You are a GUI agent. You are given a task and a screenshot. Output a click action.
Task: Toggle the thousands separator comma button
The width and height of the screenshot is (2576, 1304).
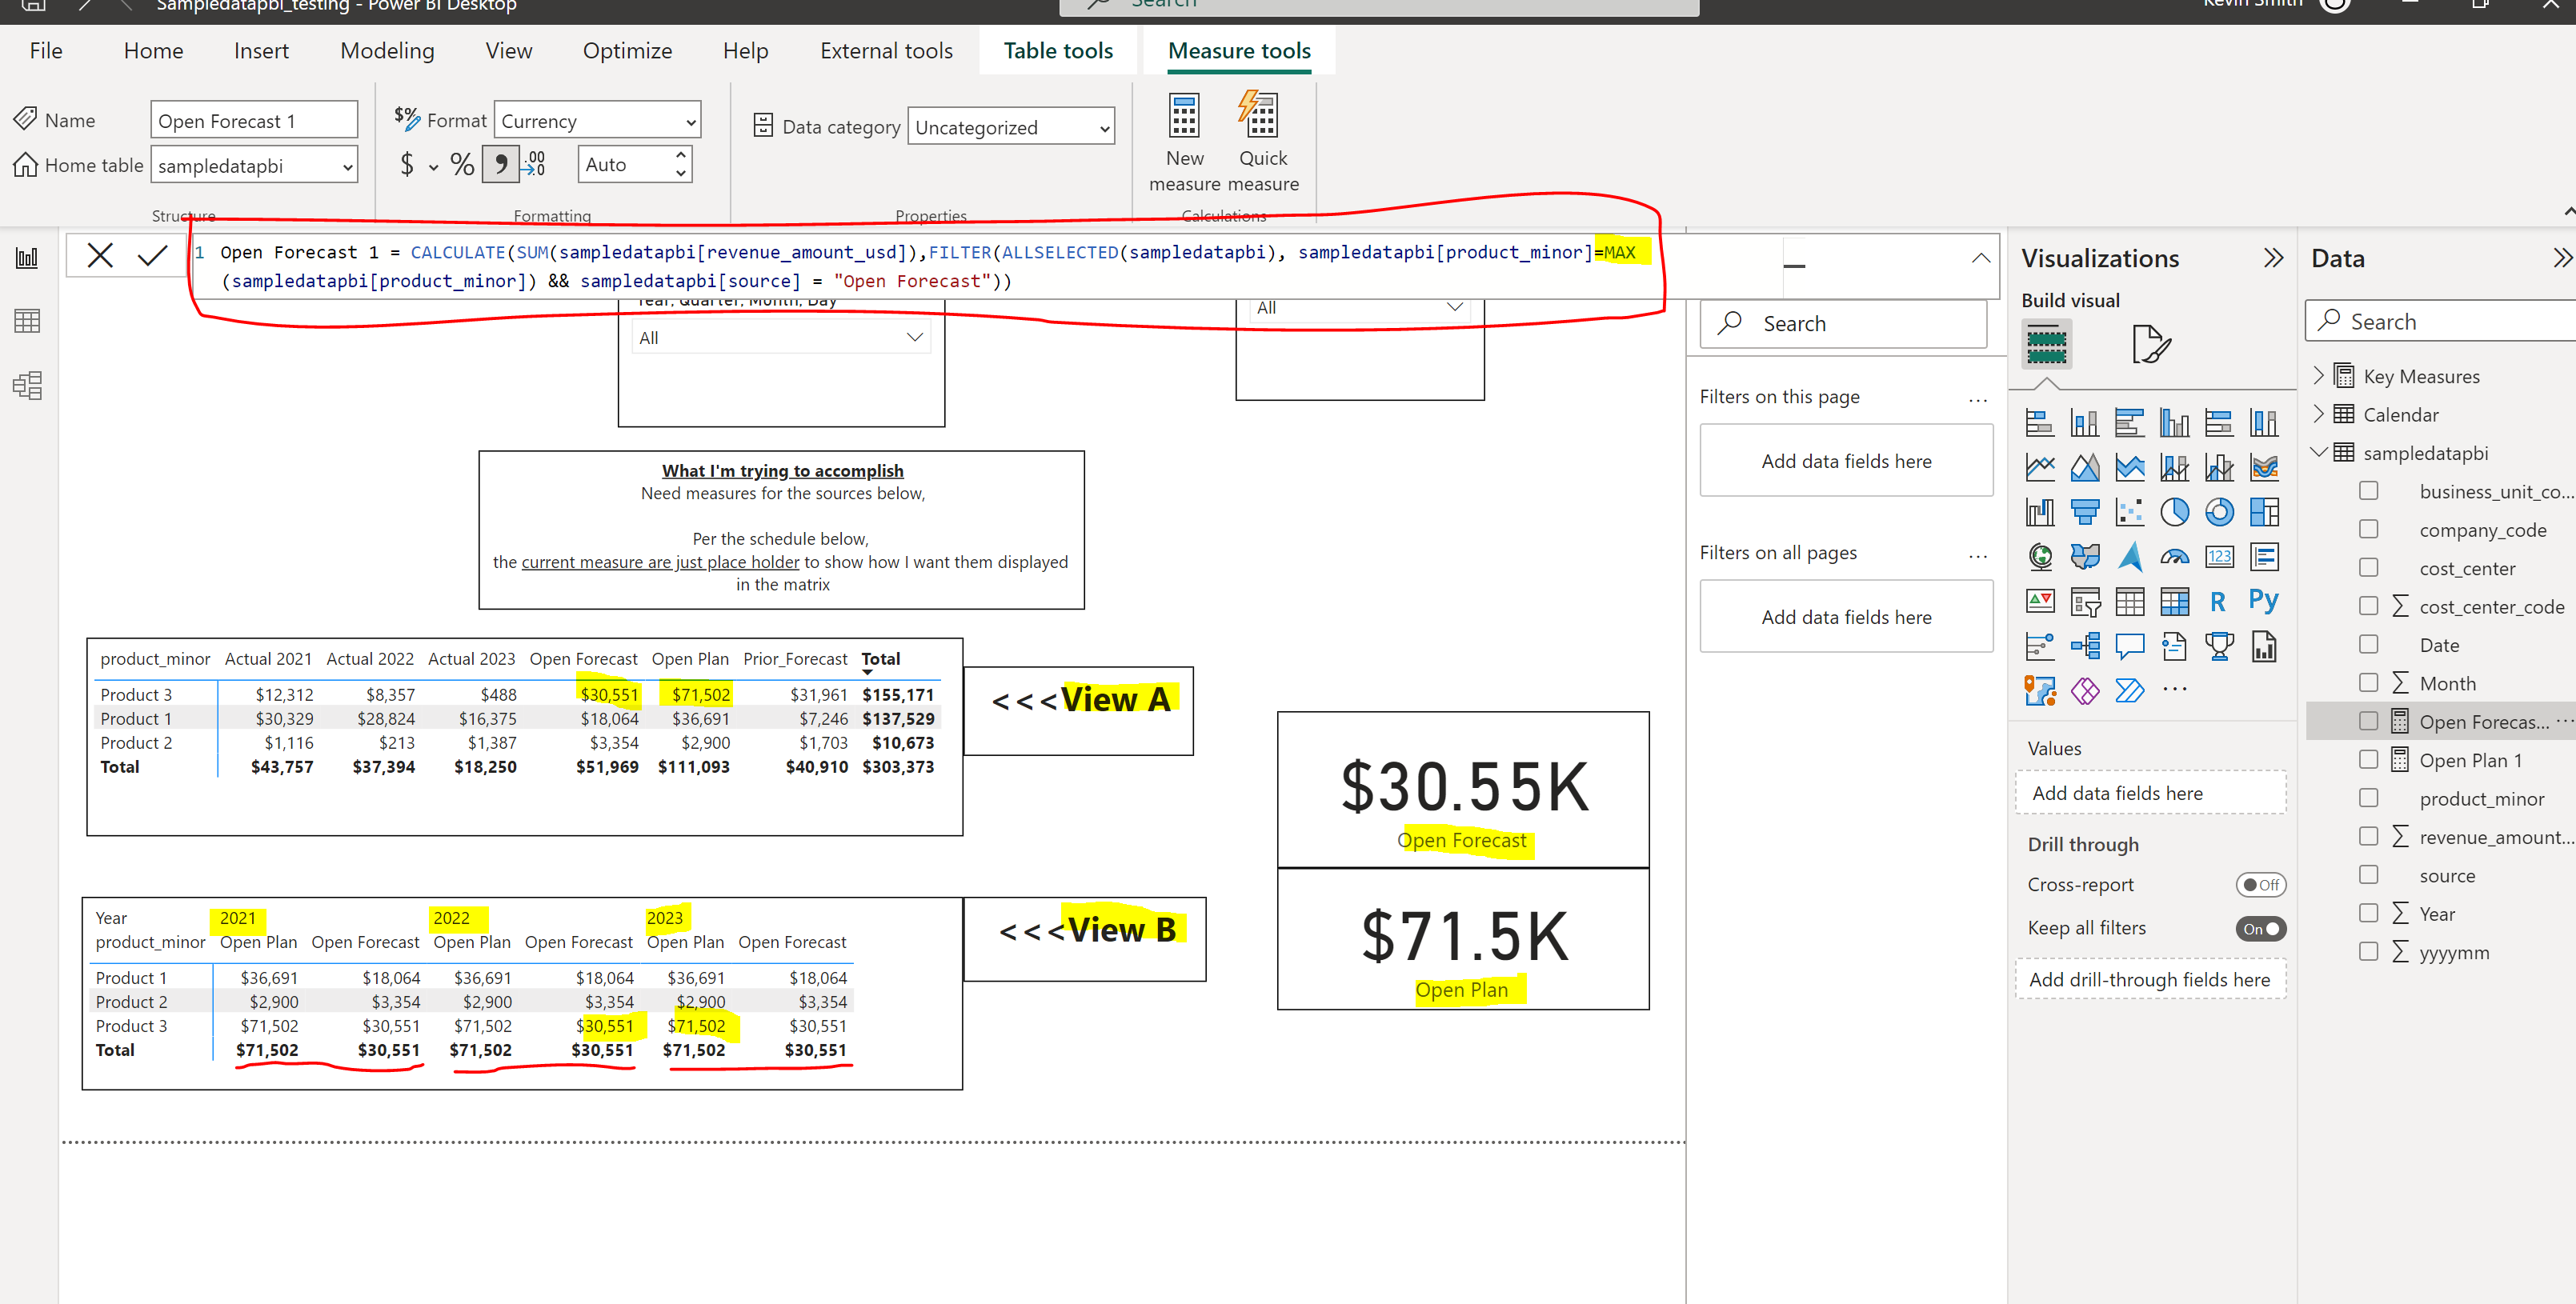[500, 164]
